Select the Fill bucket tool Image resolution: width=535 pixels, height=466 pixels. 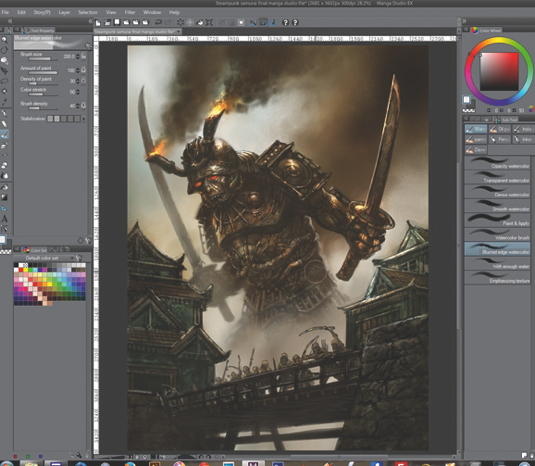point(4,187)
